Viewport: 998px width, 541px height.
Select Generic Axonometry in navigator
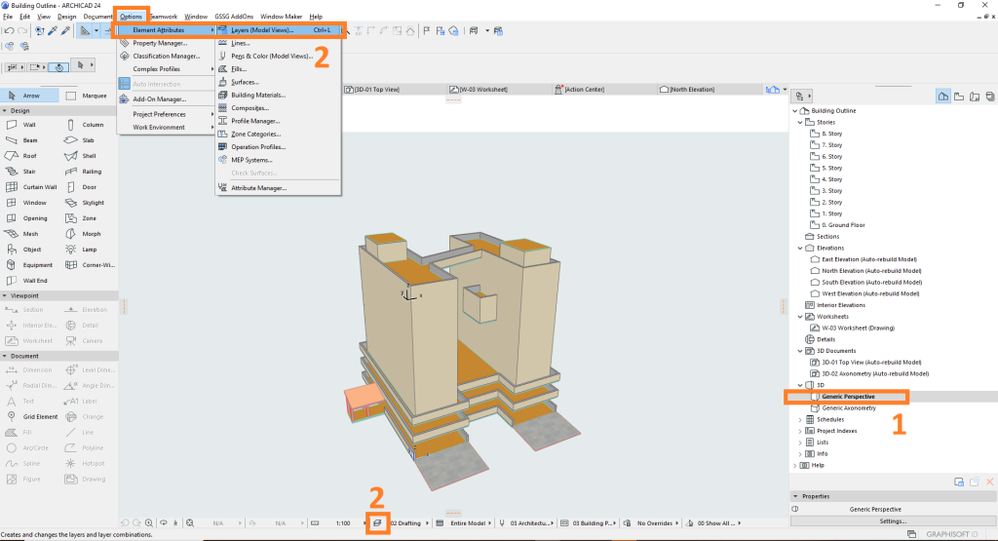coord(848,408)
